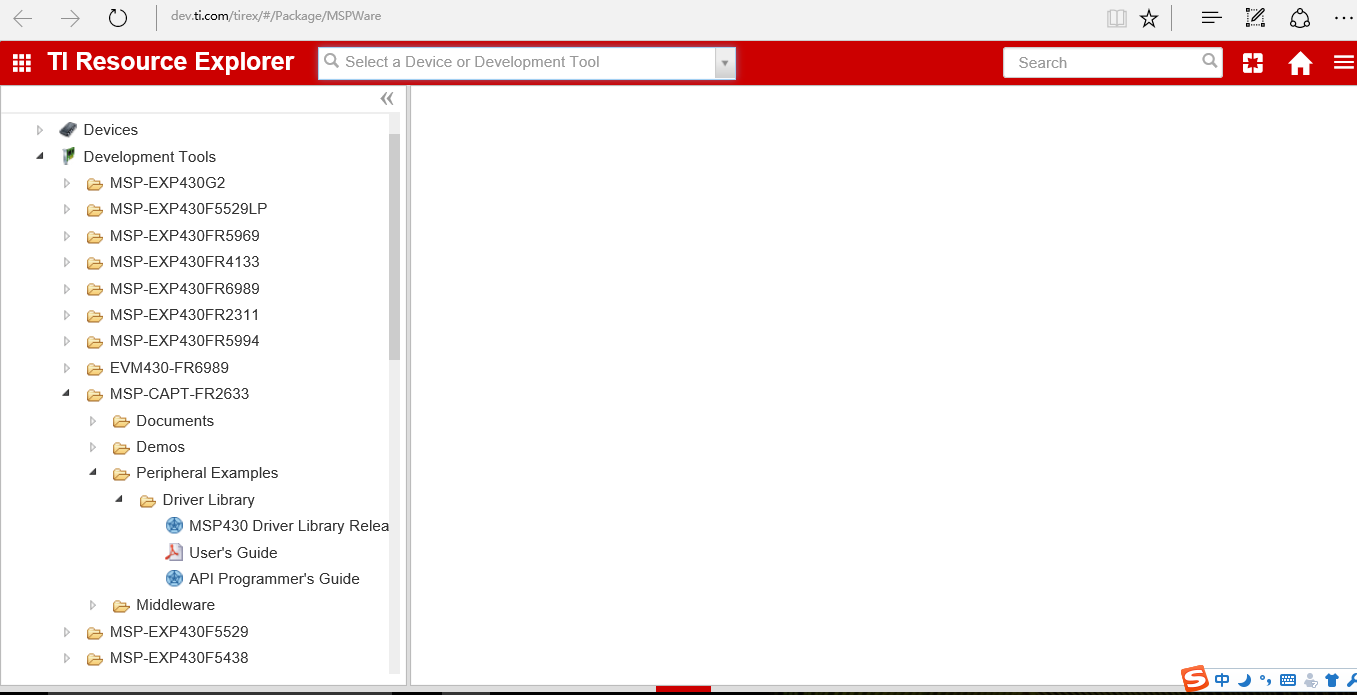This screenshot has height=695, width=1357.
Task: Click the User's Guide PDF icon
Action: [175, 552]
